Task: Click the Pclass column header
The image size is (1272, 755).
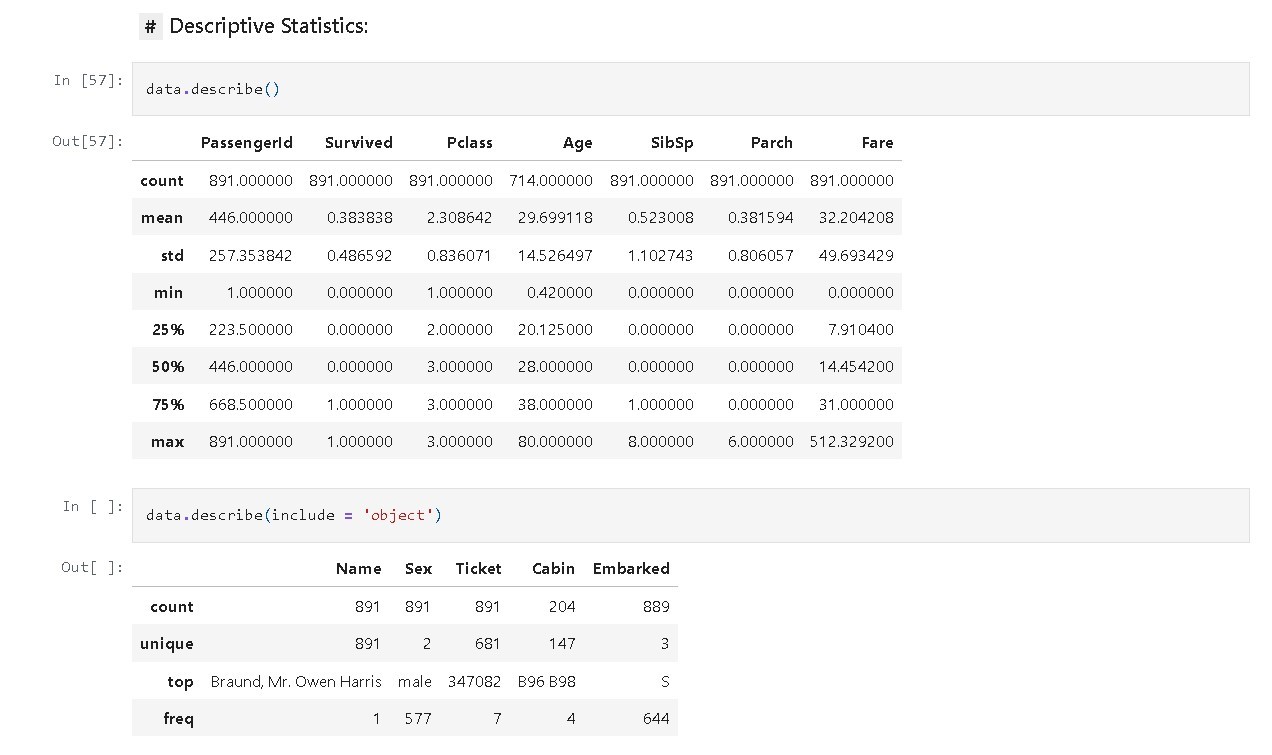Action: (x=469, y=143)
